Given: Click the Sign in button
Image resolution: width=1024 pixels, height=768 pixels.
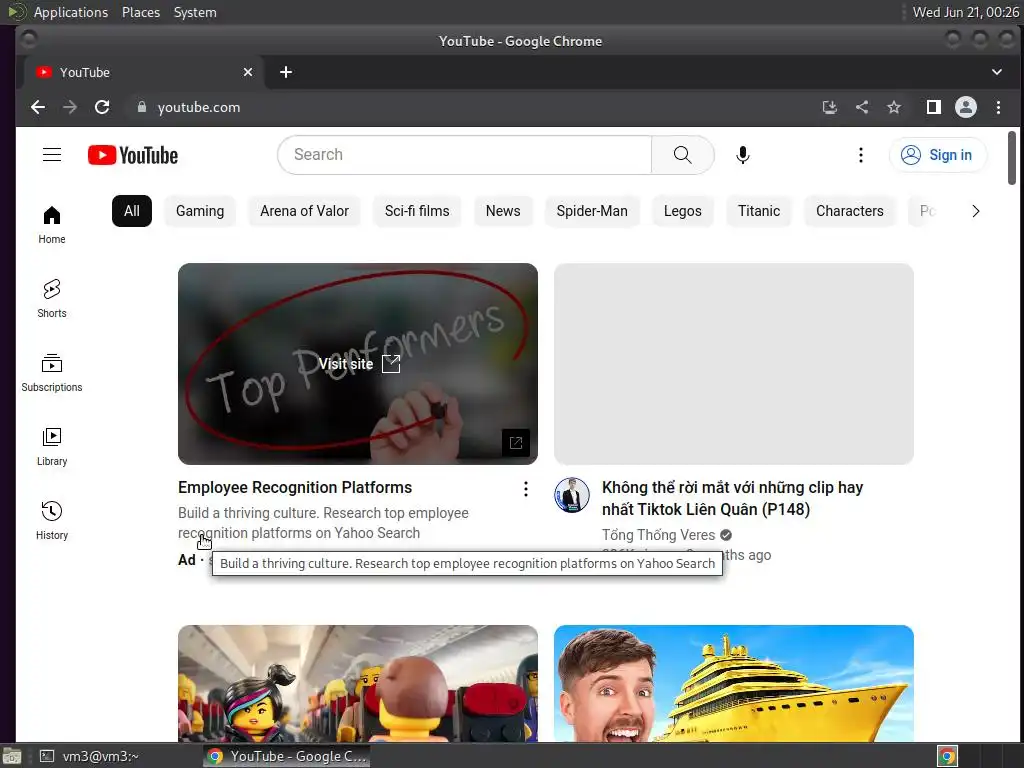Looking at the screenshot, I should (938, 155).
